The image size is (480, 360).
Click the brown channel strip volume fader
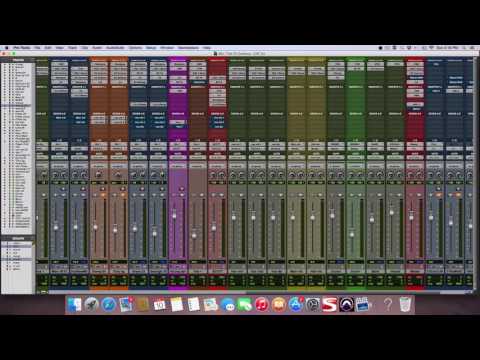(194, 235)
